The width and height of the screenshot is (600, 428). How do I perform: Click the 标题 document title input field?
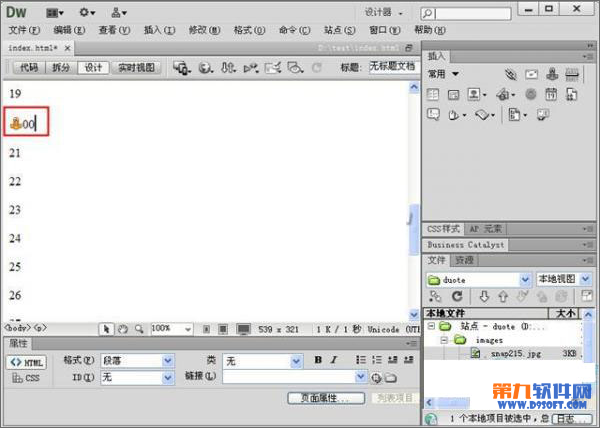pyautogui.click(x=391, y=67)
